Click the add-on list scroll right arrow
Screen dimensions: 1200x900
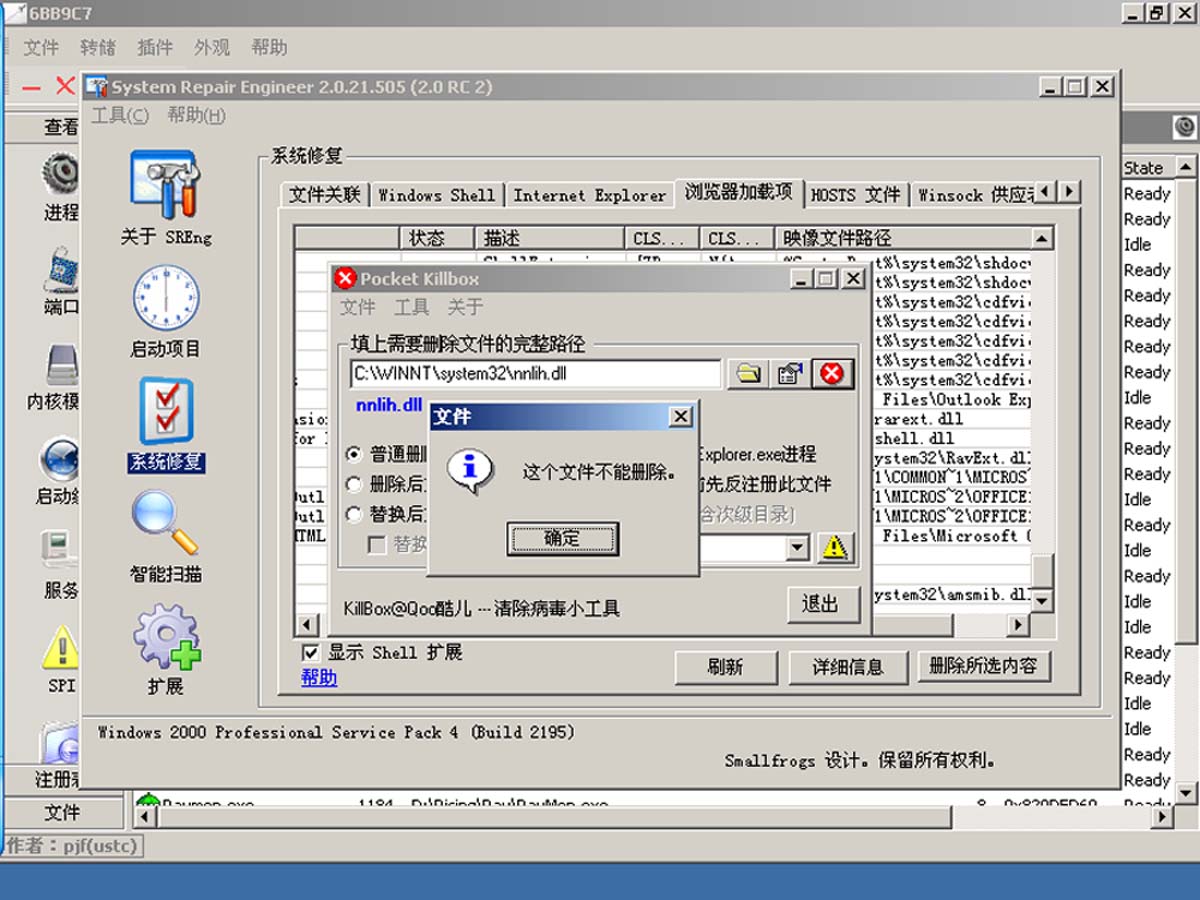(1018, 625)
